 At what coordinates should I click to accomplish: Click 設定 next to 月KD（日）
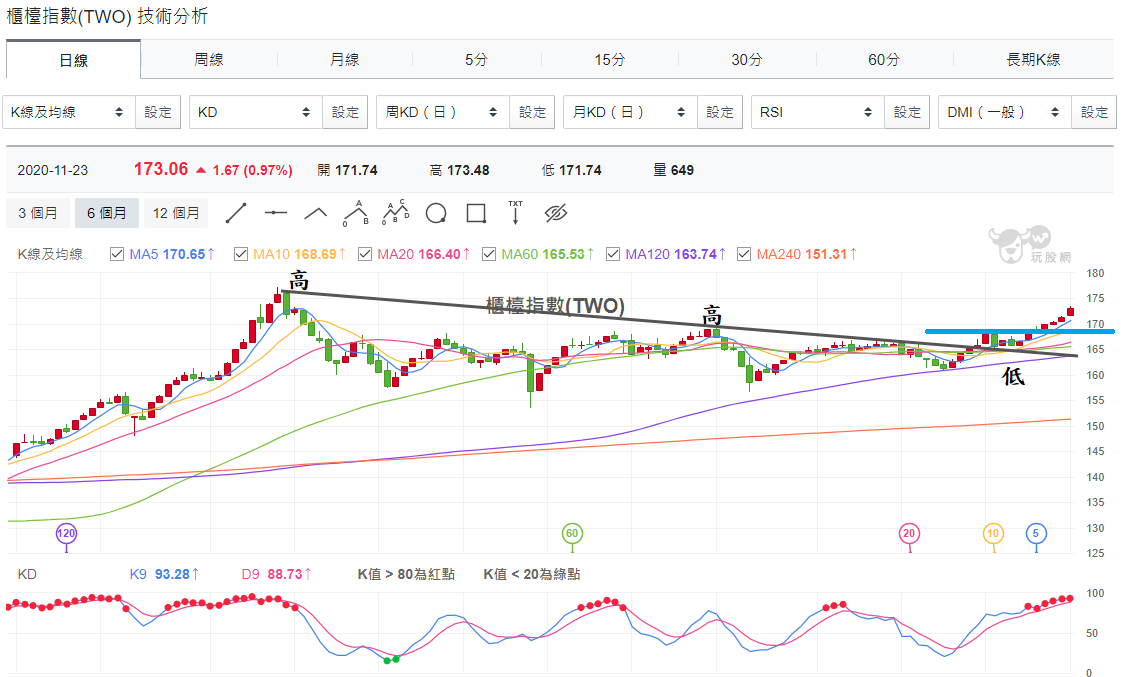tap(720, 113)
